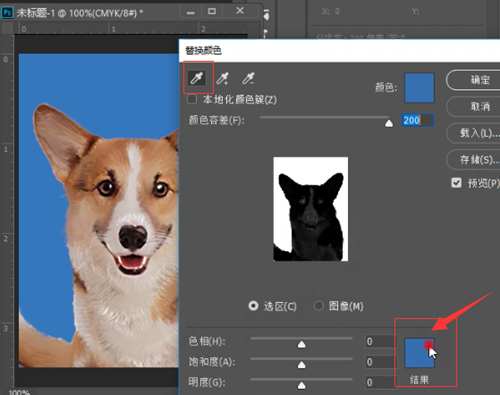Focus the fuzziness value field showing 200
The height and width of the screenshot is (395, 500).
[417, 120]
